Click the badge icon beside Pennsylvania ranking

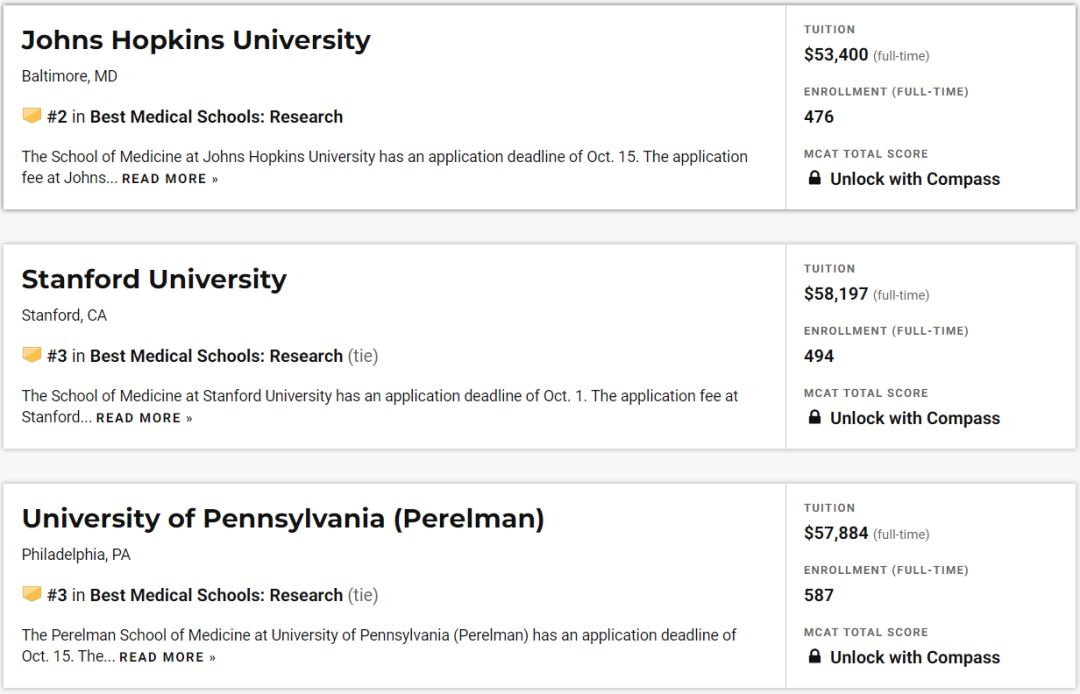pos(32,594)
